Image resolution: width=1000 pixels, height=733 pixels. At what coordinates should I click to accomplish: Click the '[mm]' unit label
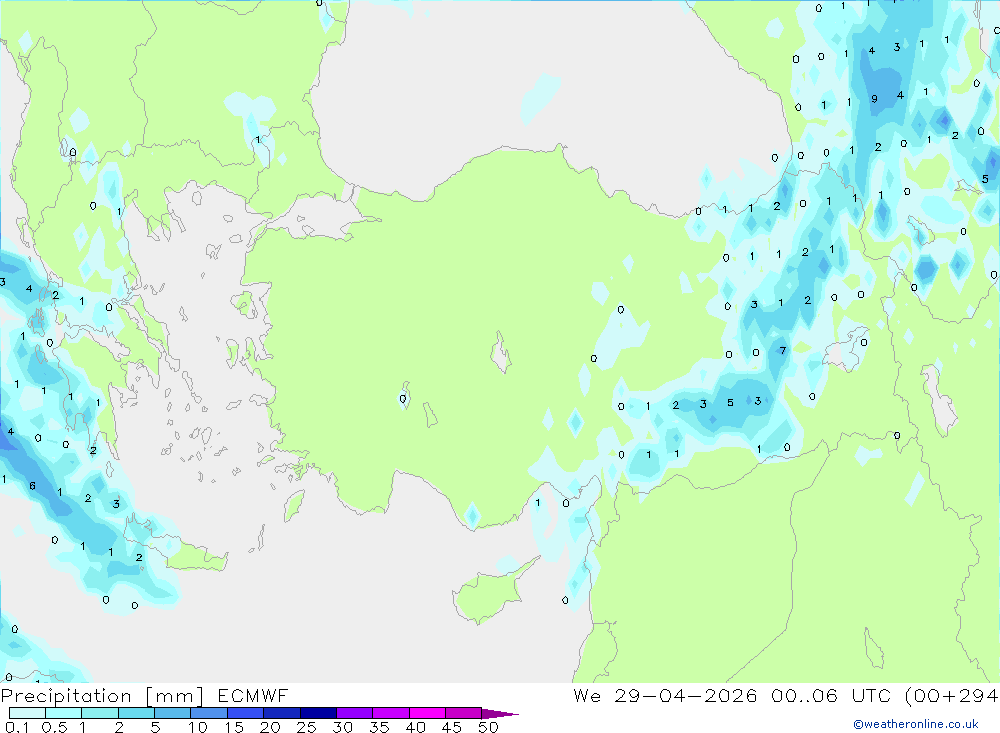pyautogui.click(x=174, y=696)
